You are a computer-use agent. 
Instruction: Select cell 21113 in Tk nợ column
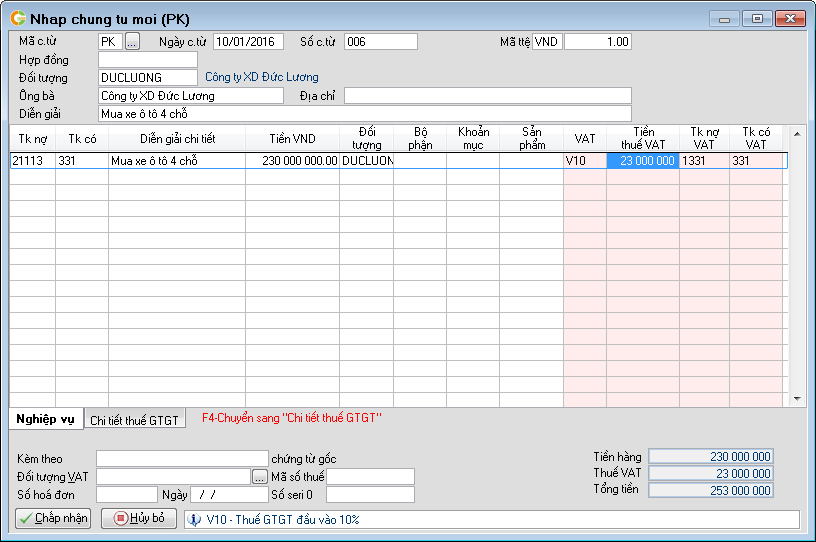[x=33, y=161]
